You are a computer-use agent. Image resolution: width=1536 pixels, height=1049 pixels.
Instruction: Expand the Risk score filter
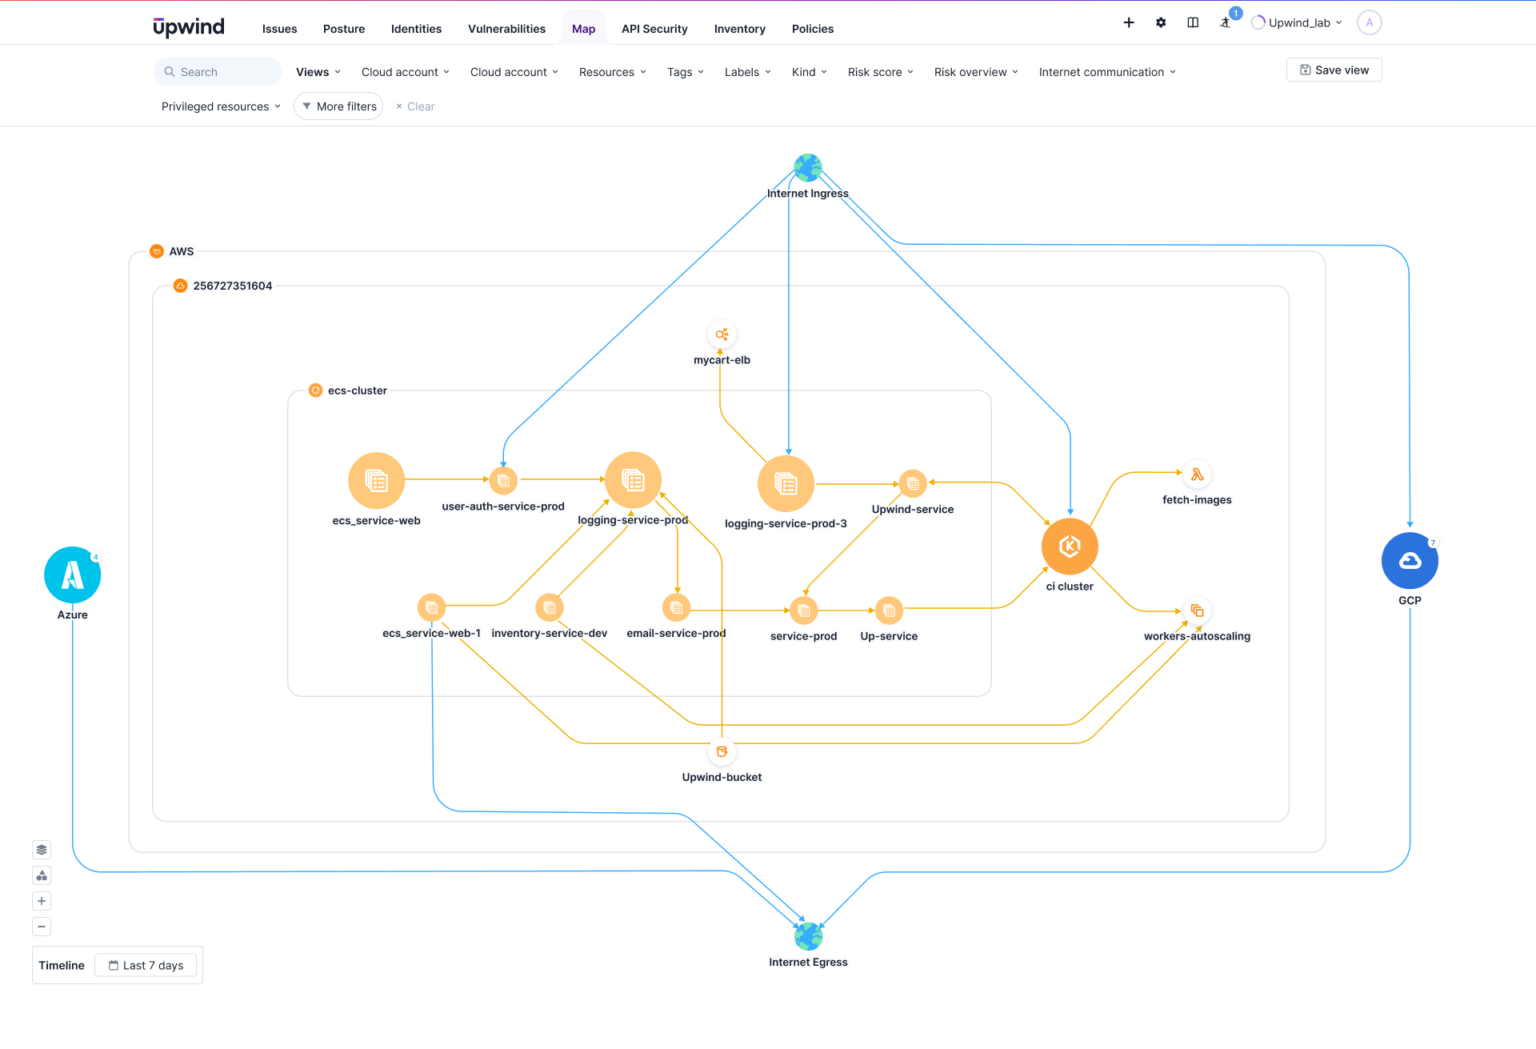tap(879, 71)
